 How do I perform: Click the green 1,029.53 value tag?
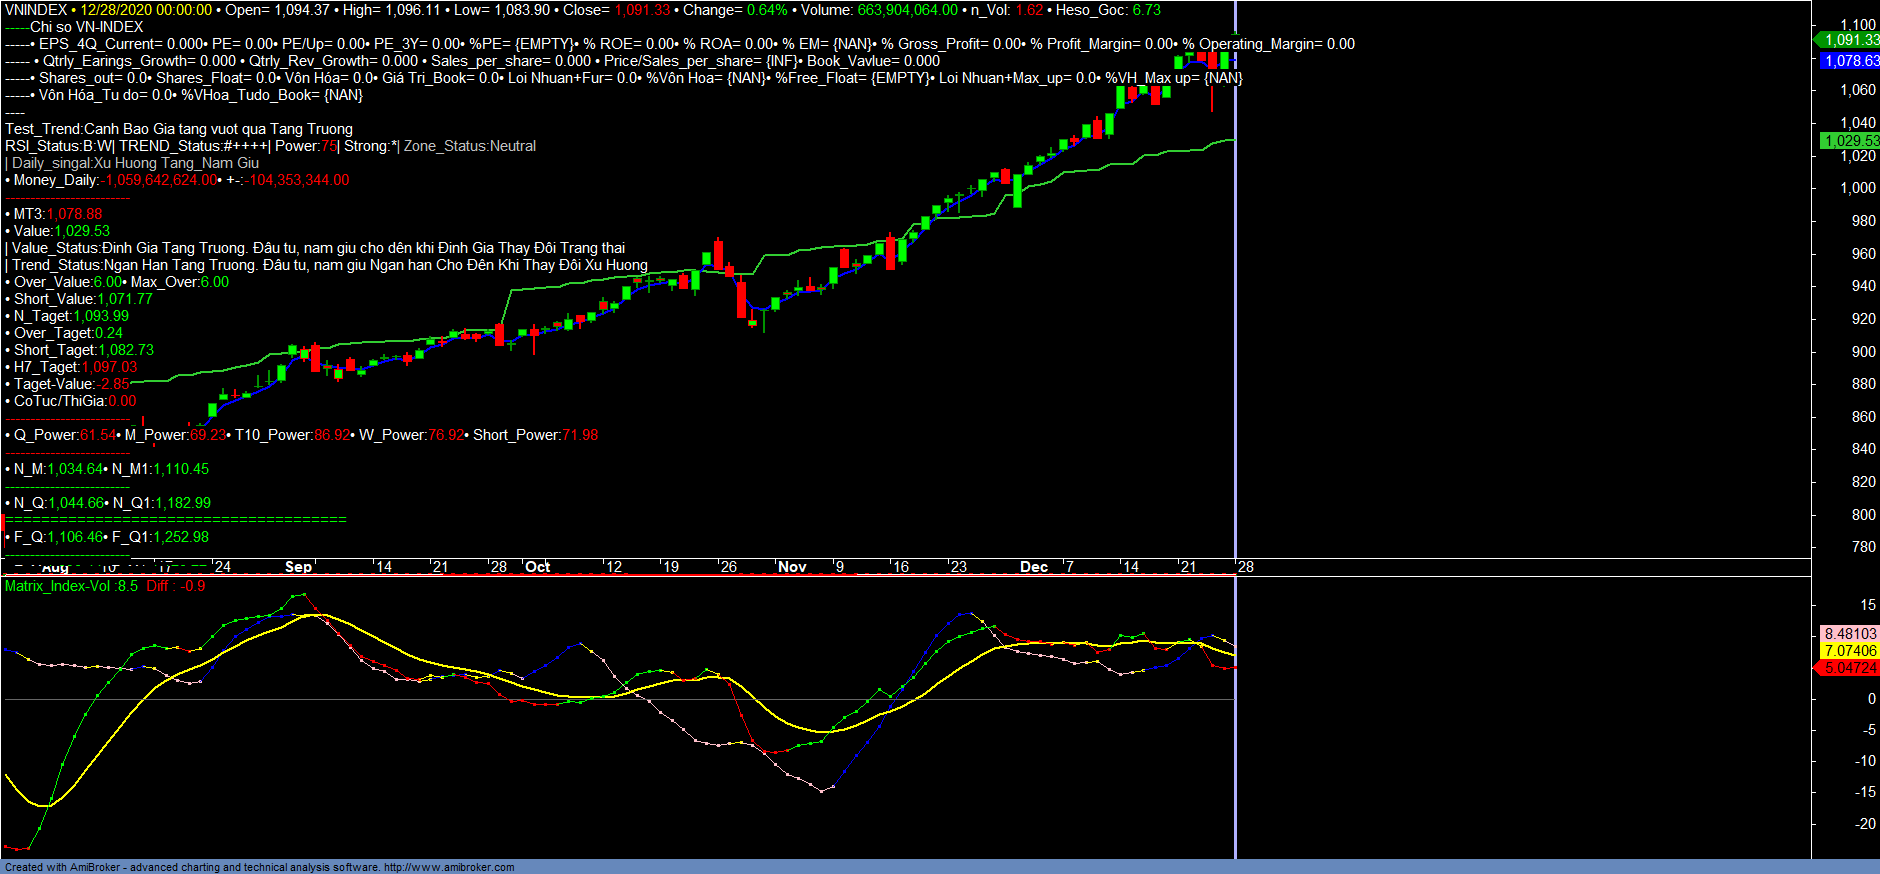1849,141
